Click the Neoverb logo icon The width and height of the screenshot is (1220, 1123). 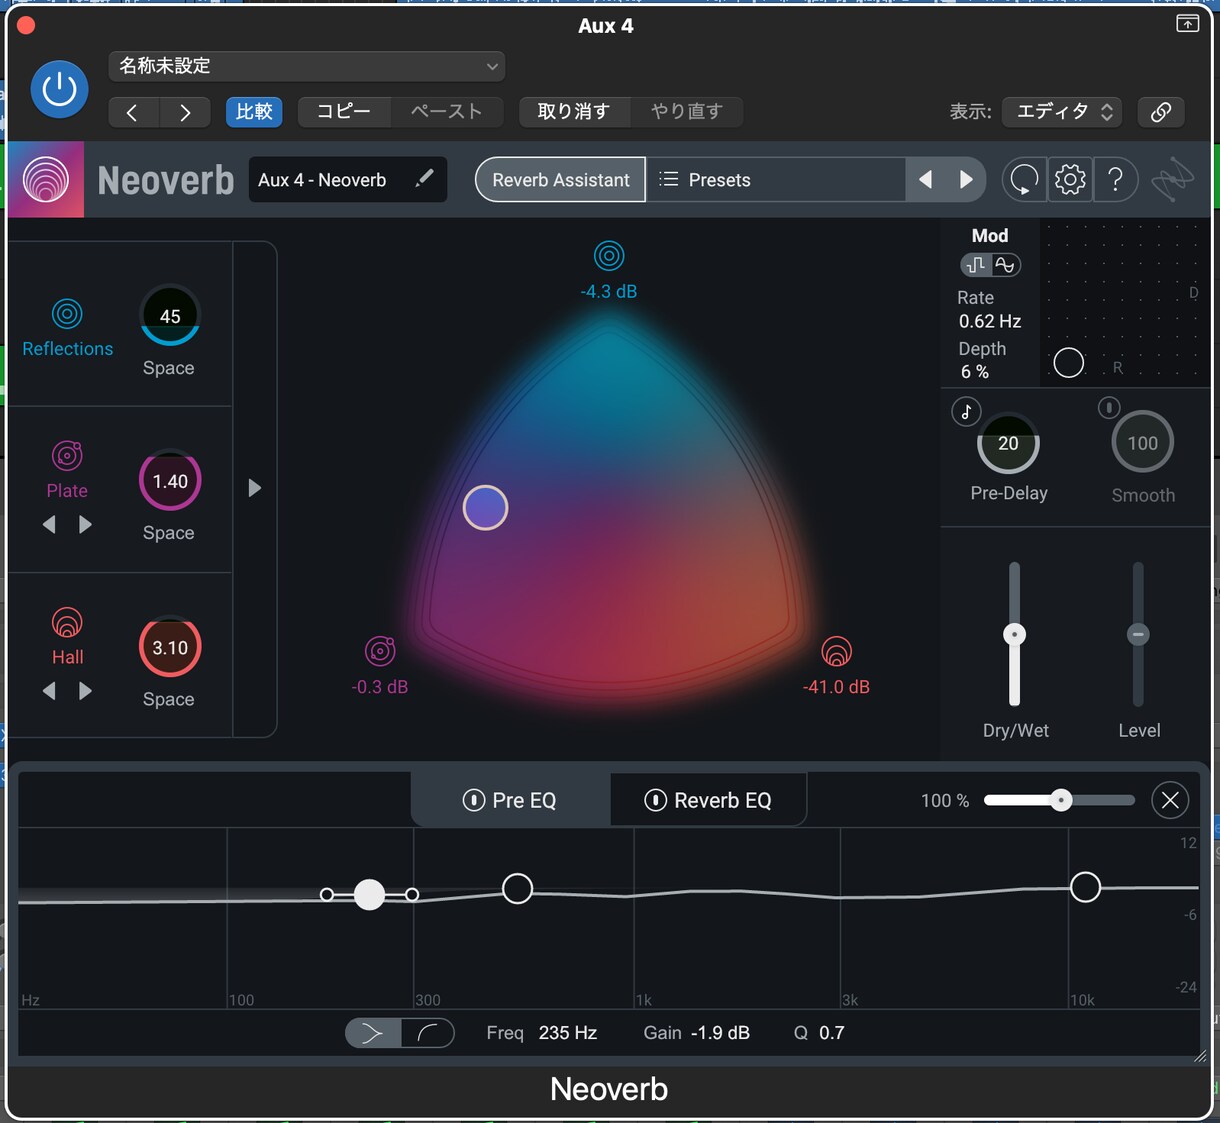point(46,180)
